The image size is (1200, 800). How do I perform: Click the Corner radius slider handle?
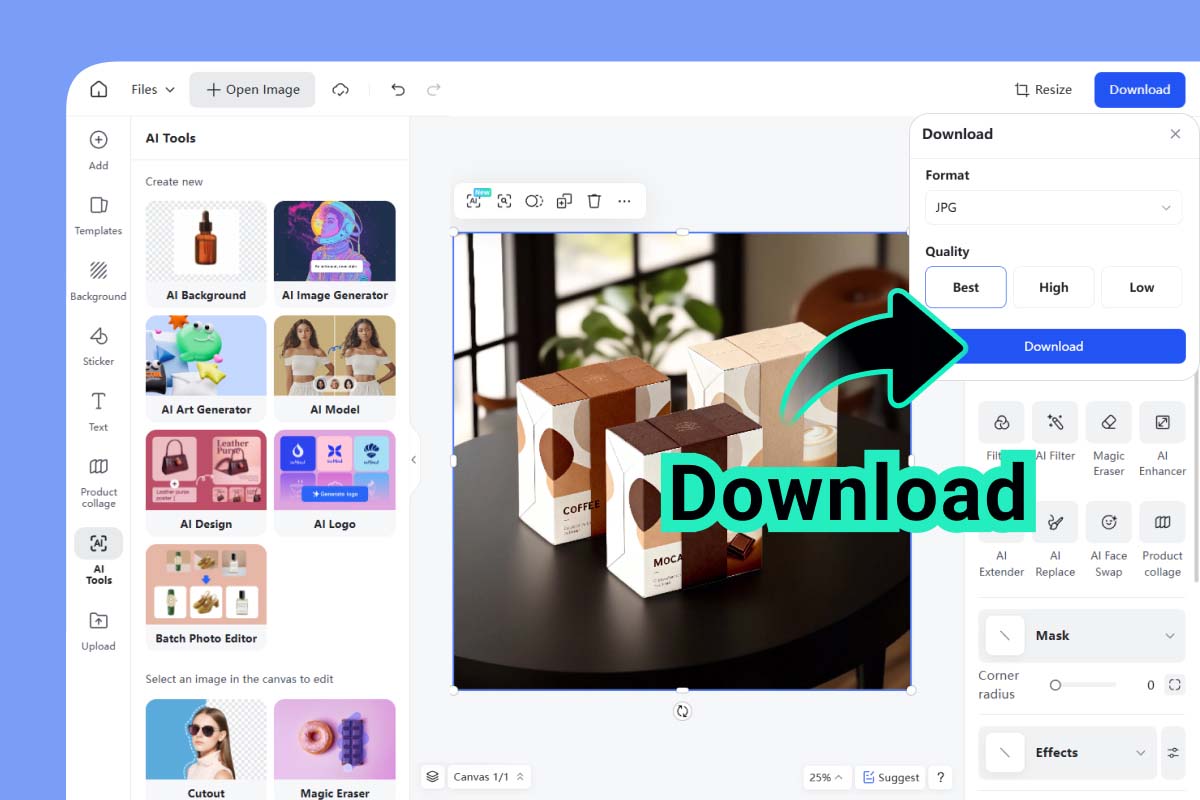pyautogui.click(x=1055, y=685)
